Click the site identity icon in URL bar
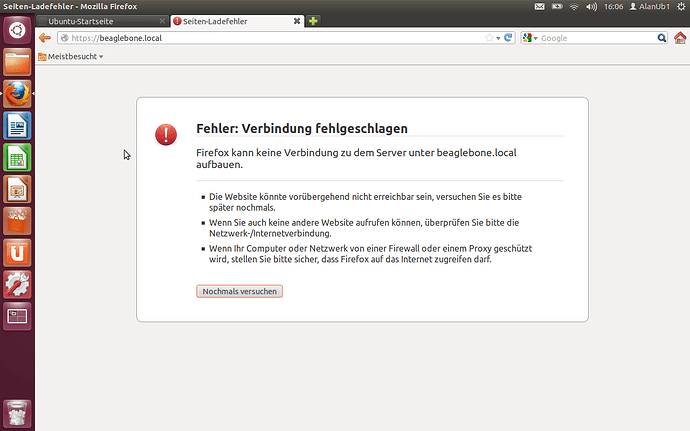The image size is (690, 431). [x=65, y=38]
